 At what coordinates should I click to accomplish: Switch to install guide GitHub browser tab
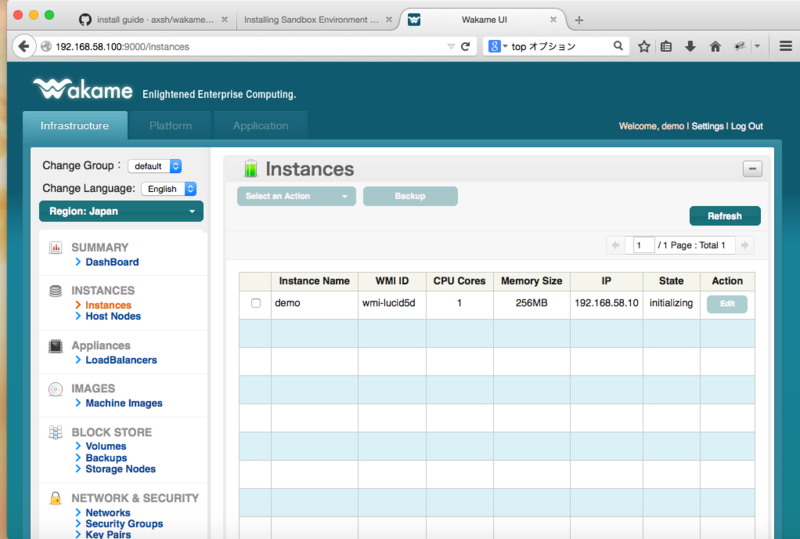[x=155, y=20]
